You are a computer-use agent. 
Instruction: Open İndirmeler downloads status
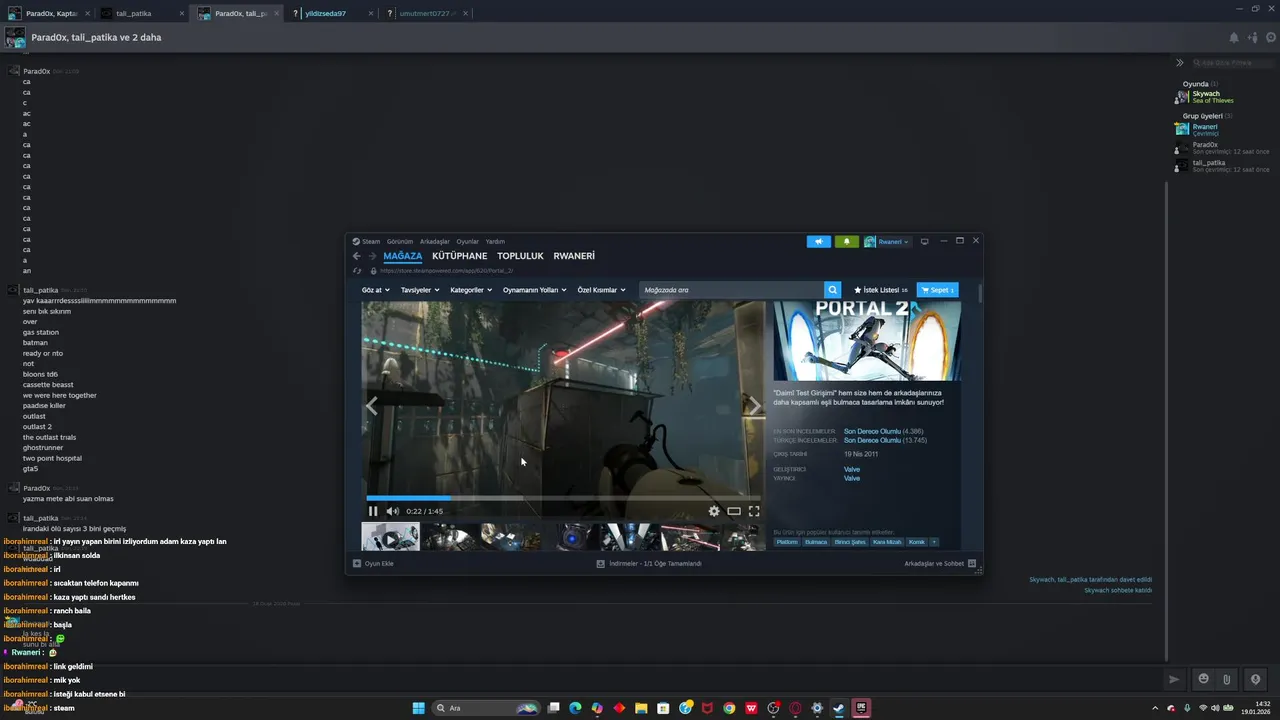pyautogui.click(x=649, y=563)
